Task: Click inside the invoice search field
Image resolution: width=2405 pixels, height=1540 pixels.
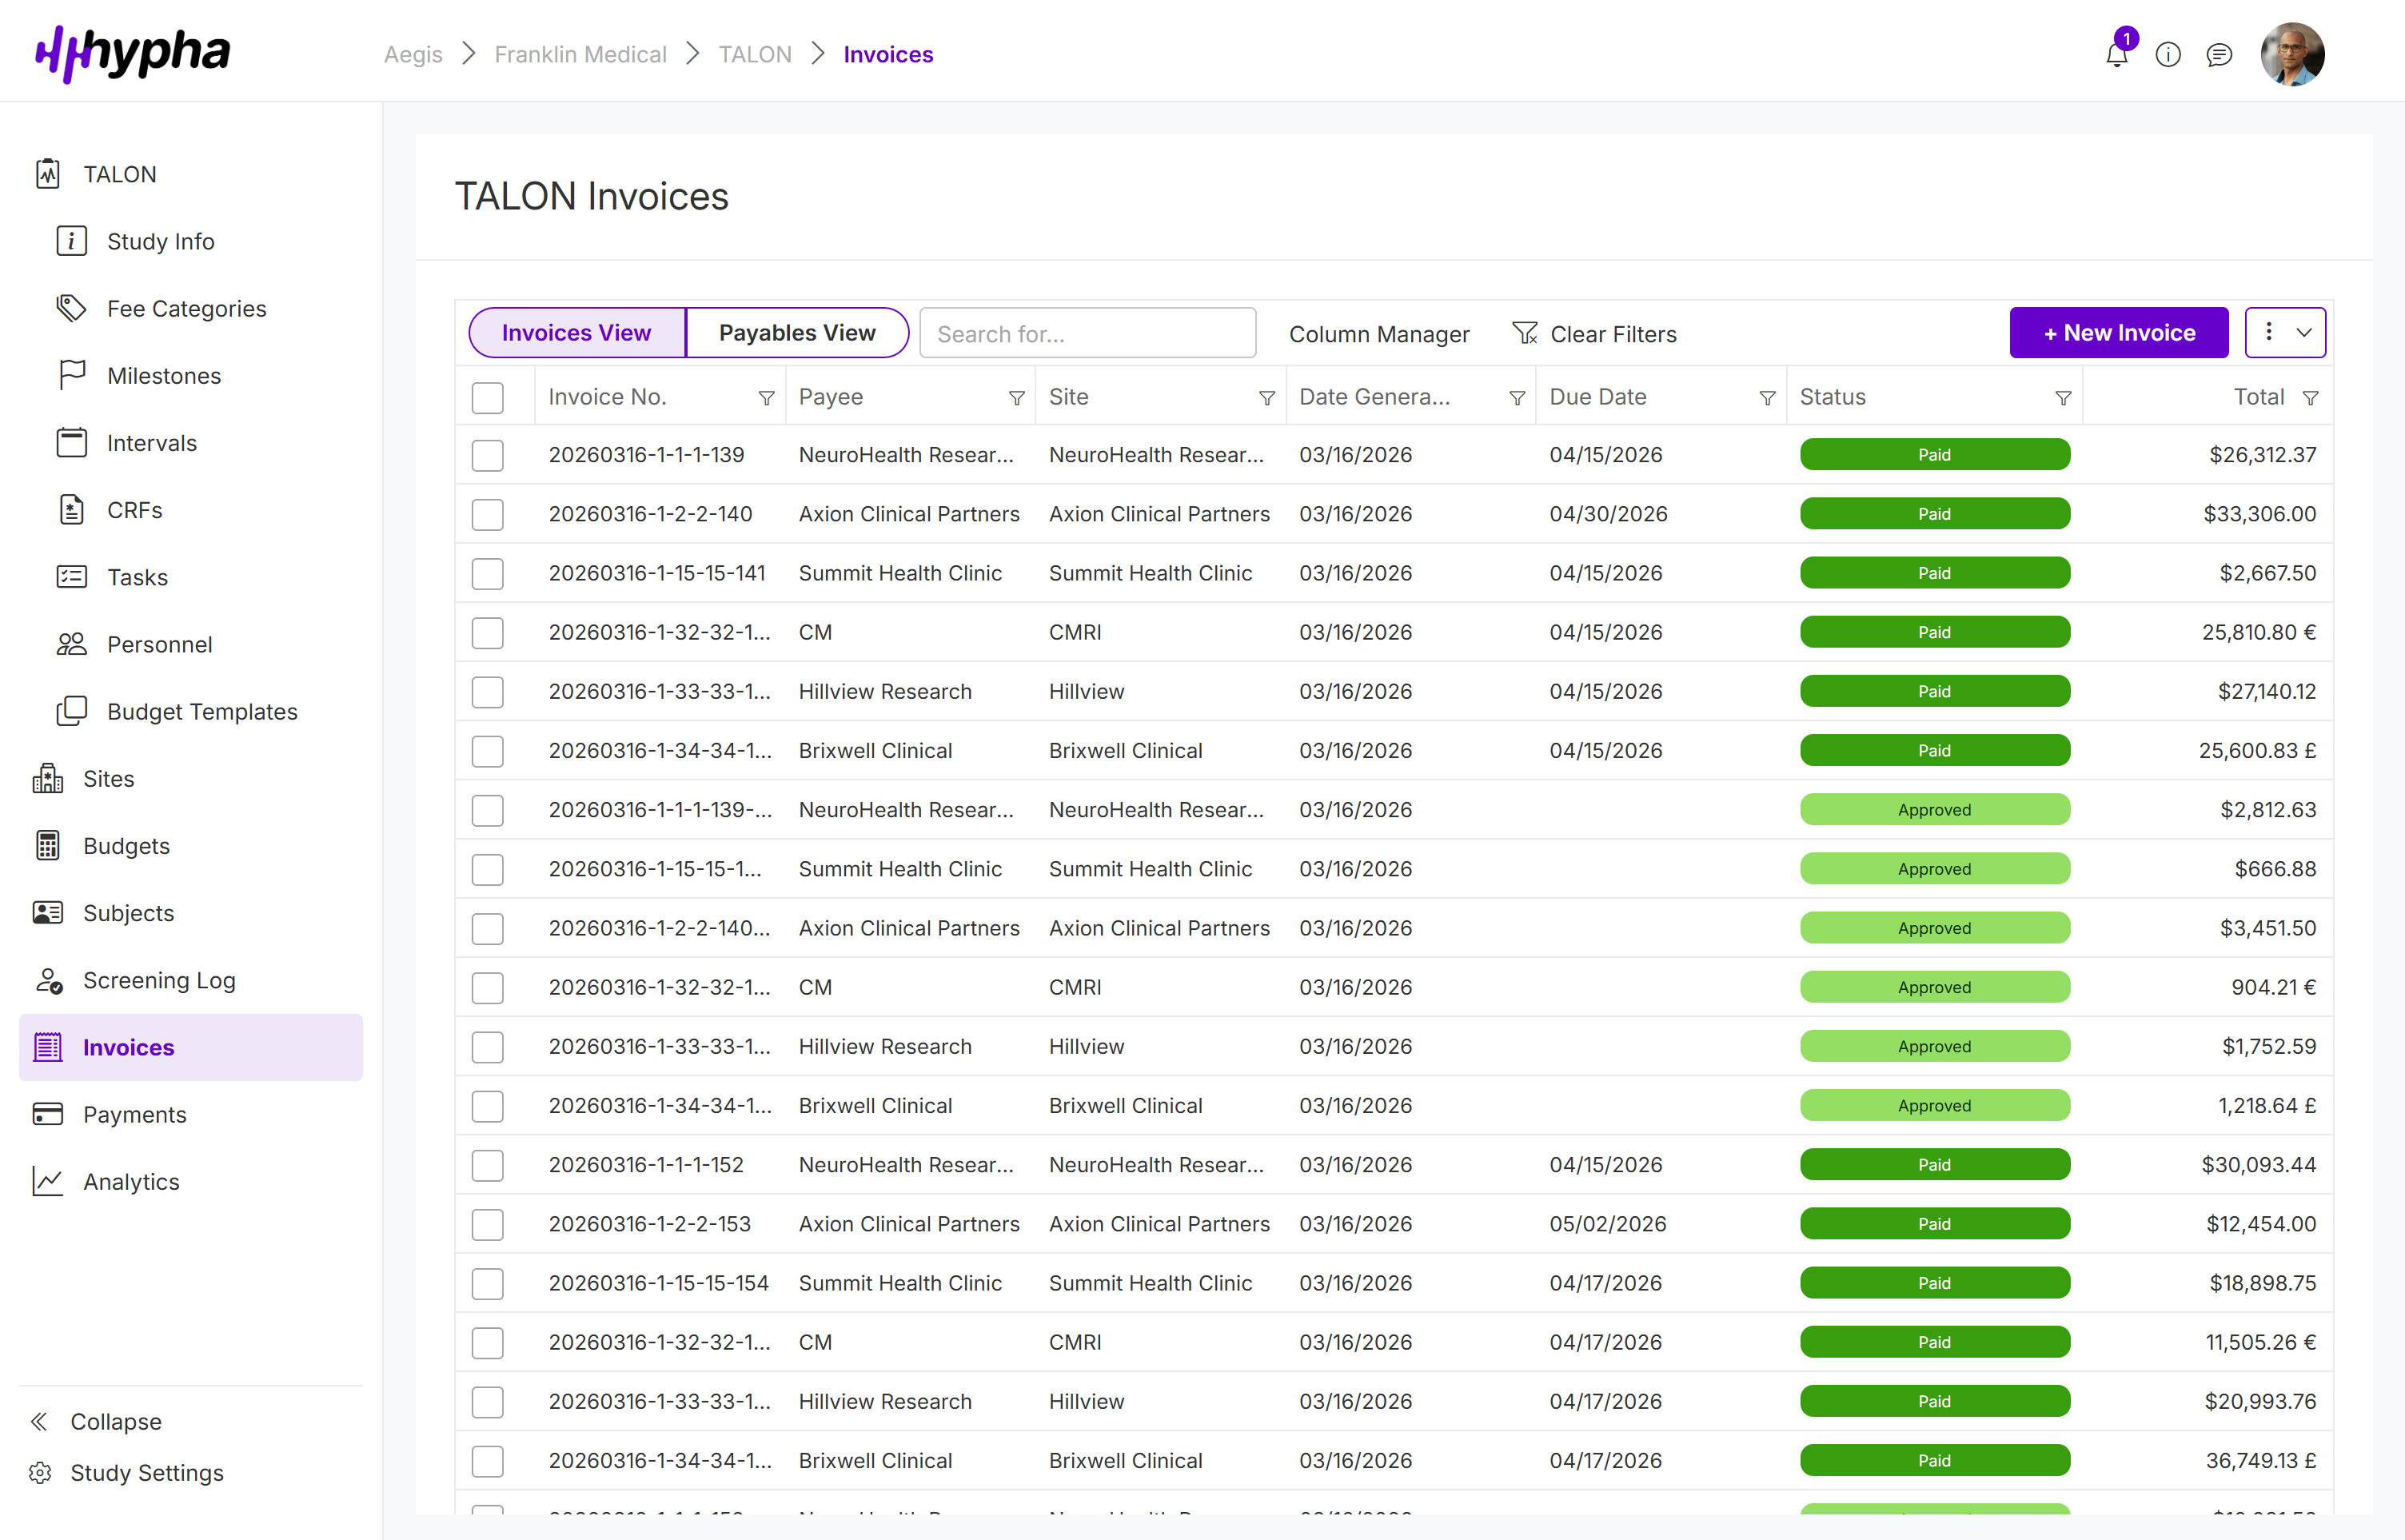Action: 1088,333
